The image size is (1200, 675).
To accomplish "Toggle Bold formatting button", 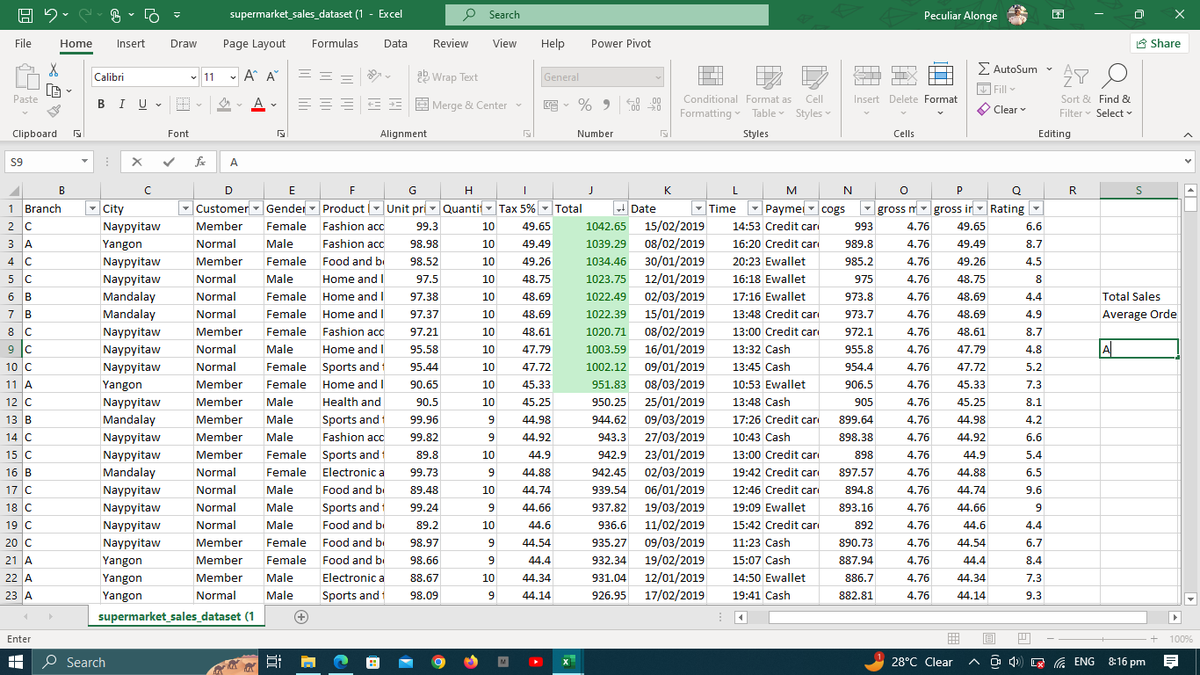I will point(102,105).
